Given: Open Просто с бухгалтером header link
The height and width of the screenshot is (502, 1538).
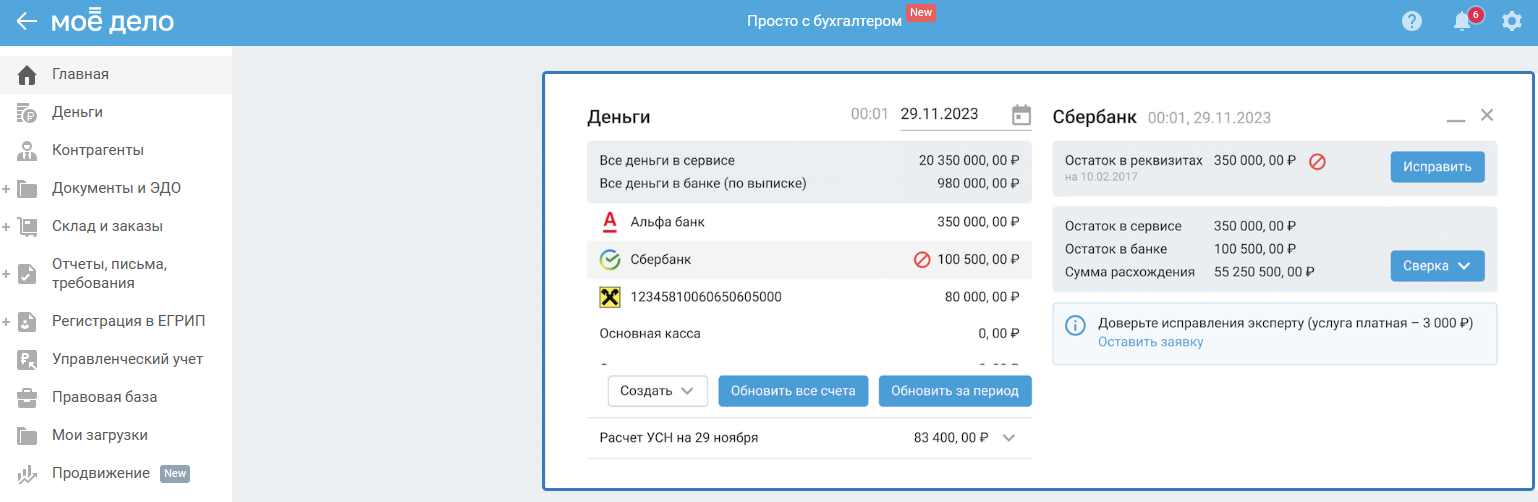Looking at the screenshot, I should [x=825, y=21].
